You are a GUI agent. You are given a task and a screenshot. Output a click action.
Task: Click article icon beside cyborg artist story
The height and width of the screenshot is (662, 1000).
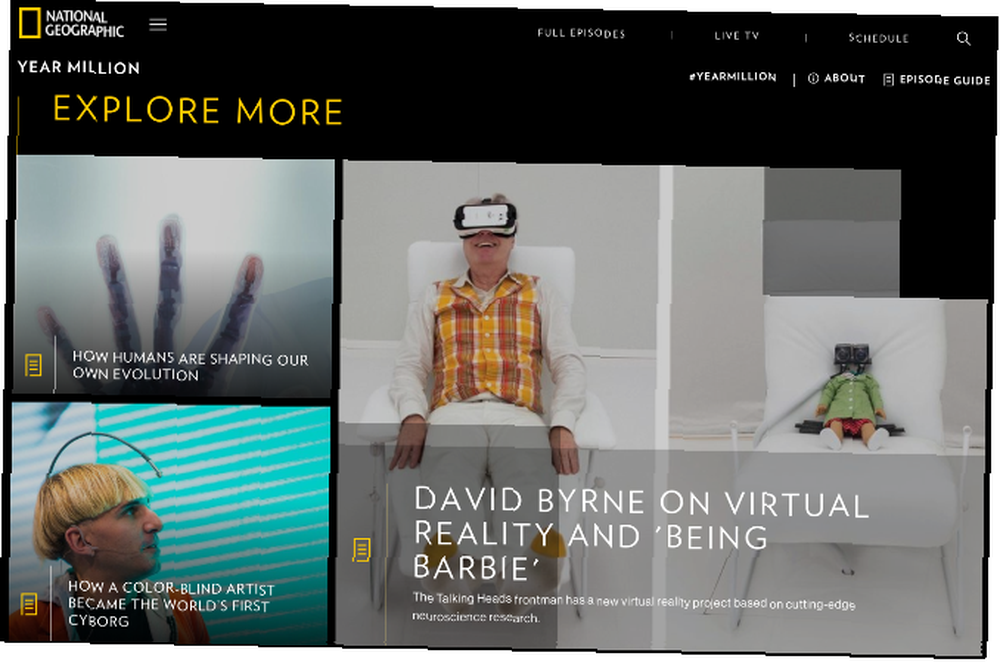click(x=29, y=604)
